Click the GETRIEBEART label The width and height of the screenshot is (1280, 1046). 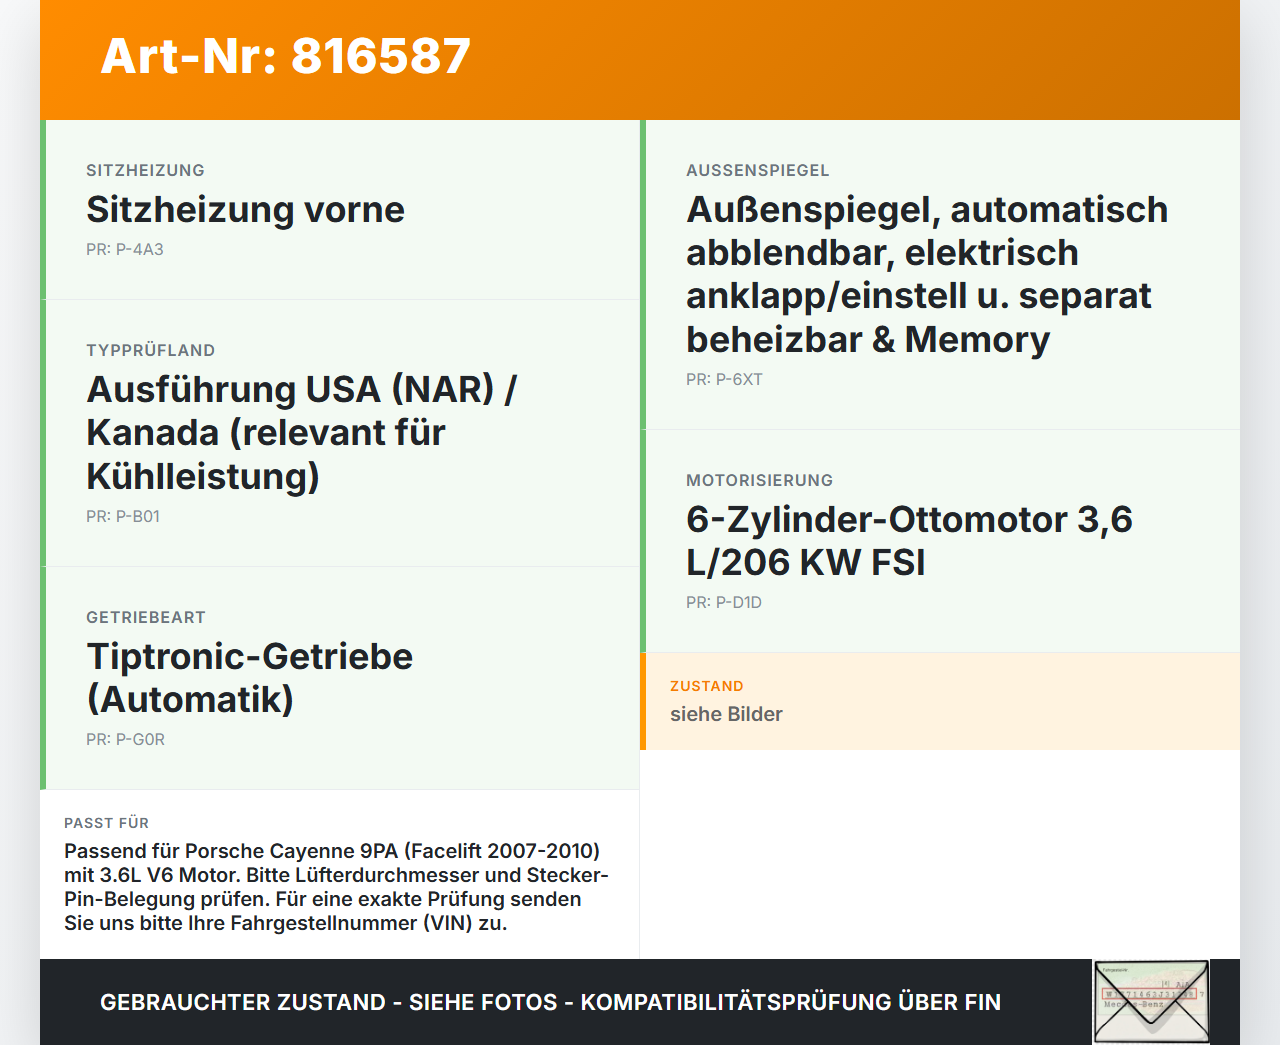[146, 617]
